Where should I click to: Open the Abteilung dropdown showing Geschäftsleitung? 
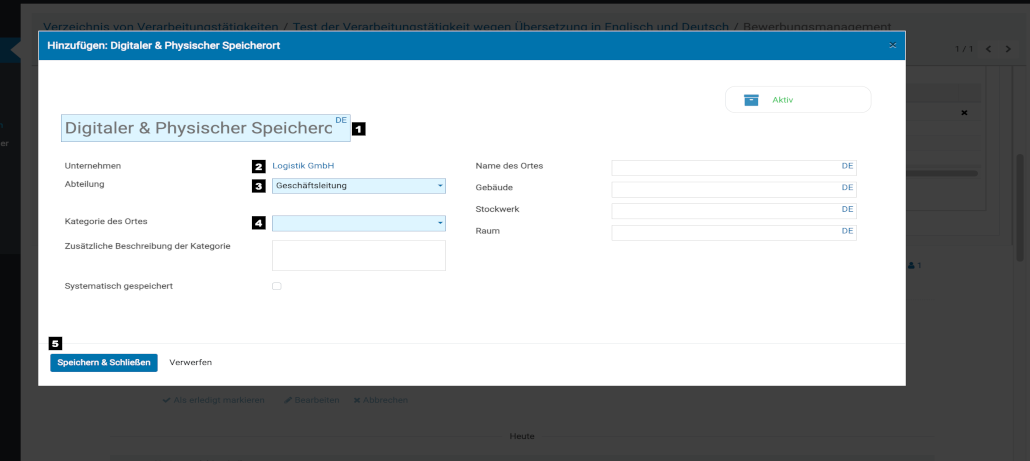point(358,185)
